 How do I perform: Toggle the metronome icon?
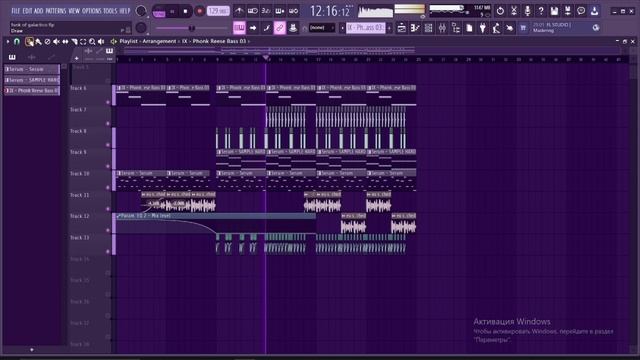(x=239, y=11)
